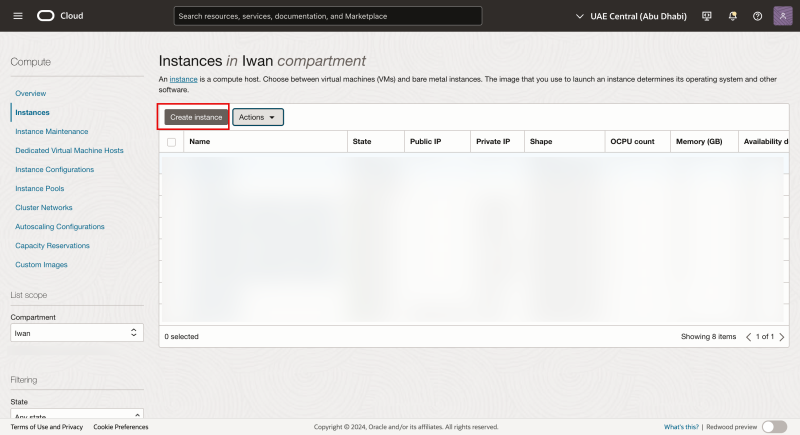Follow the 'instance' hyperlink in description

point(183,78)
